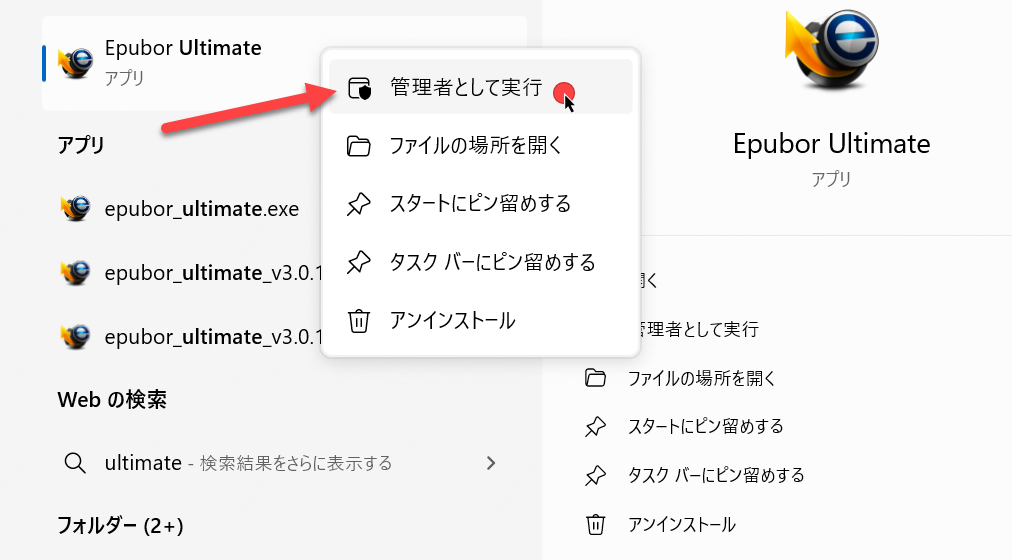Viewport: 1012px width, 560px height.
Task: Click pin icon beside right pane タスク バーにピン留めする
Action: click(x=595, y=475)
